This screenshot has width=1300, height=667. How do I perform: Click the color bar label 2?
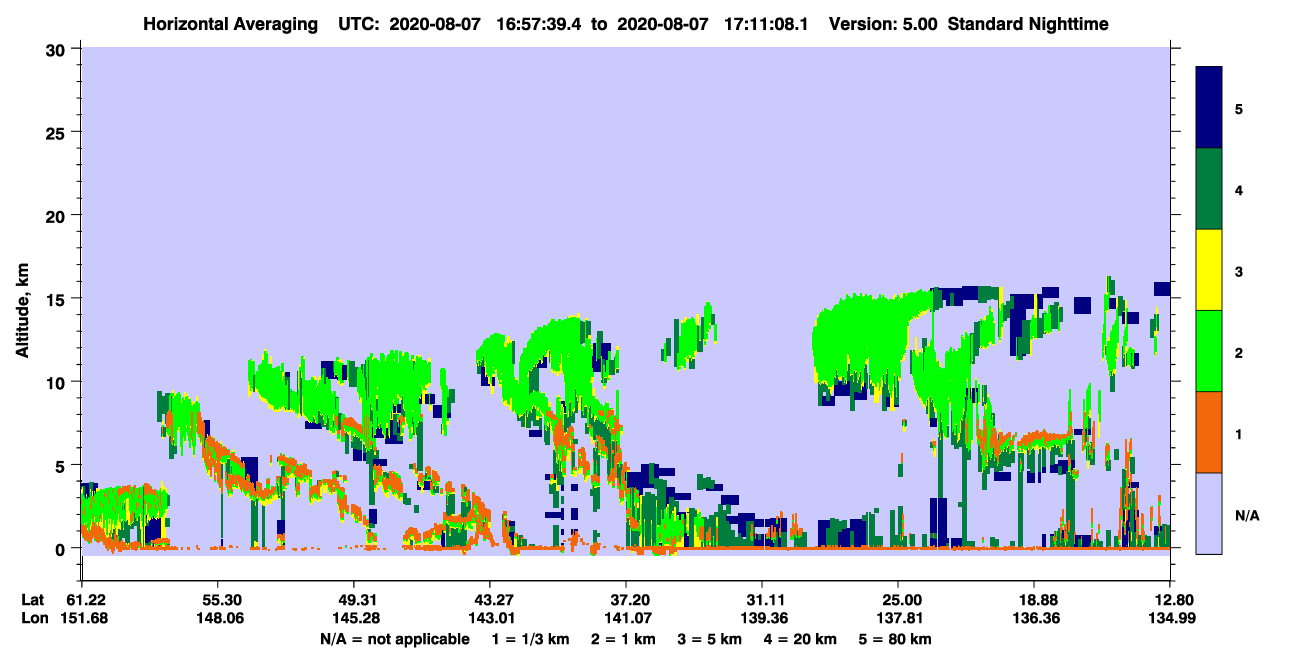click(1239, 352)
